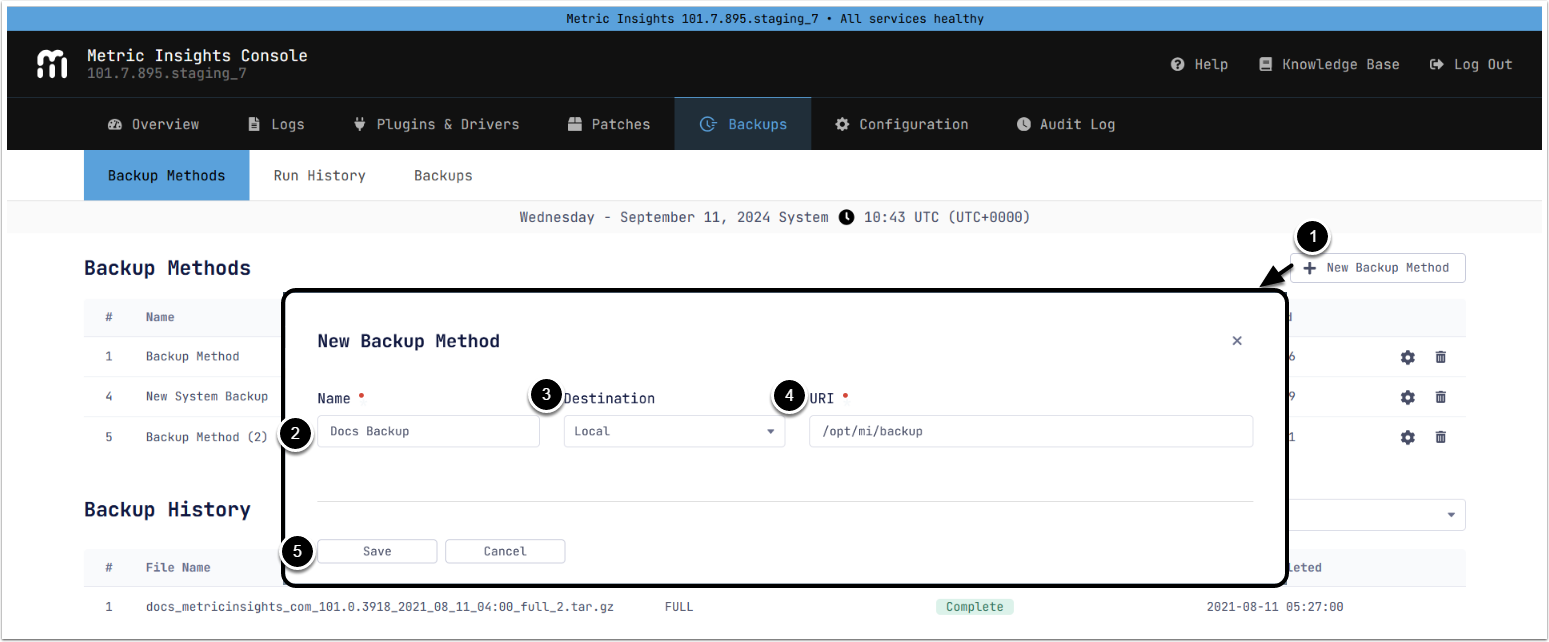The width and height of the screenshot is (1549, 642).
Task: Click the Name column header in Backup Methods
Action: pyautogui.click(x=160, y=317)
